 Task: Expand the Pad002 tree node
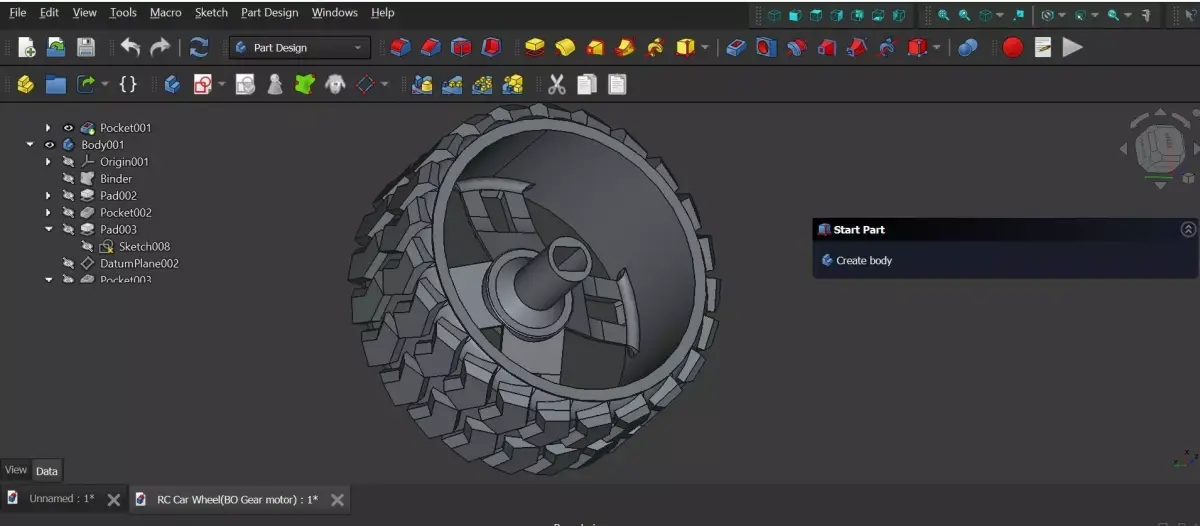[47, 196]
